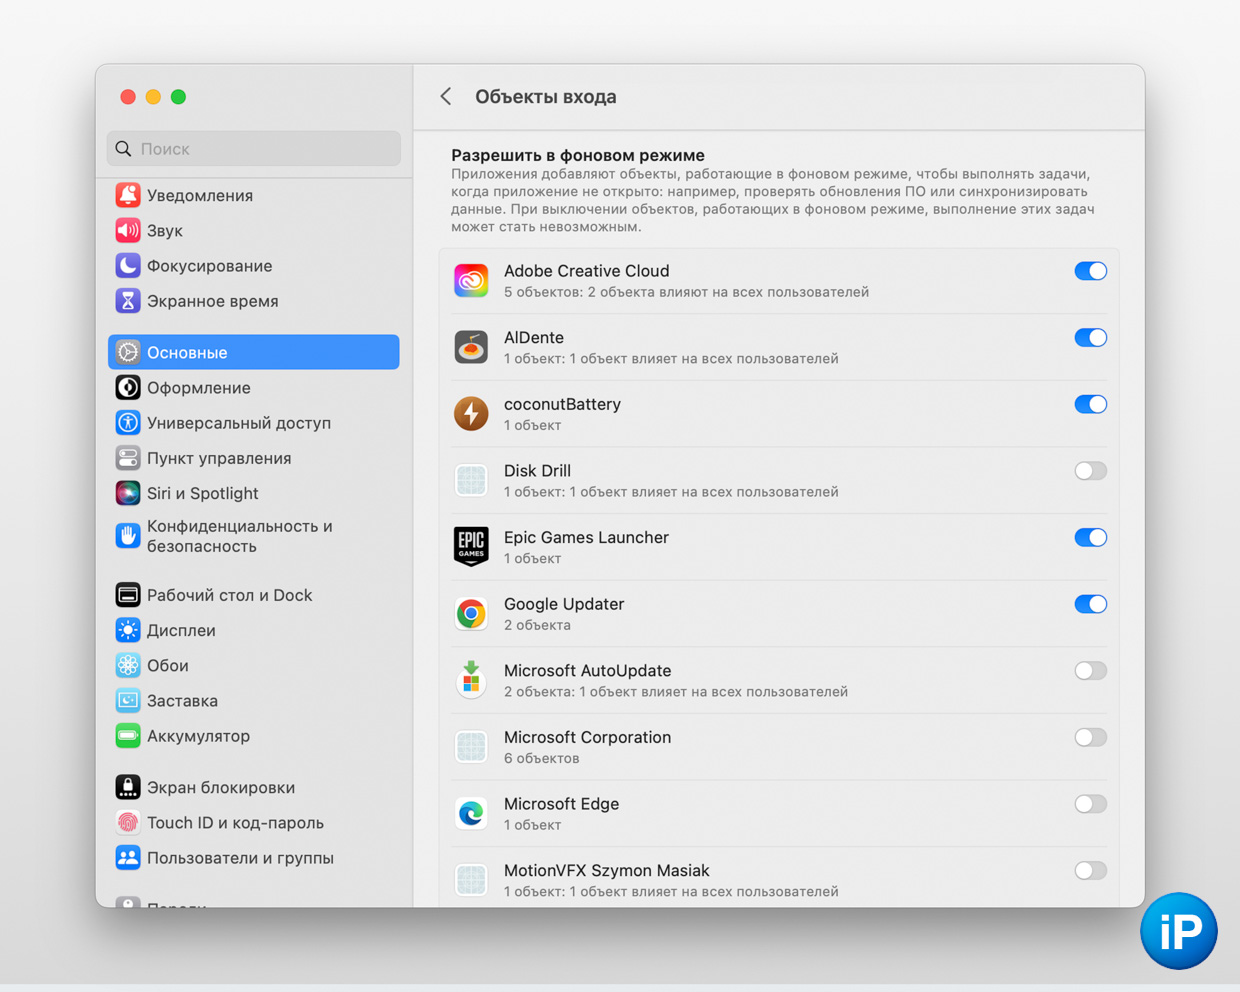Click the Displays sun icon (Дисплеи)
This screenshot has height=992, width=1240.
pyautogui.click(x=128, y=630)
